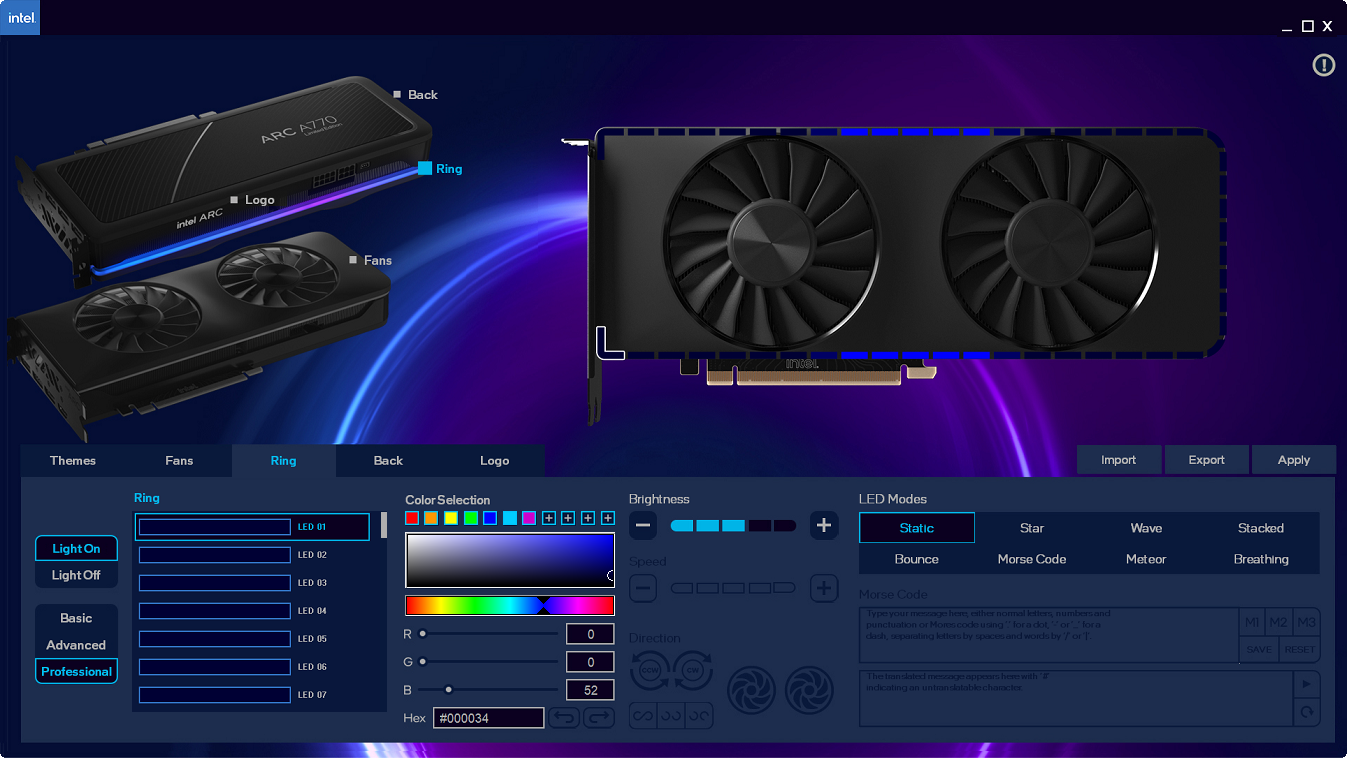Select the CW direction icon

(x=693, y=669)
